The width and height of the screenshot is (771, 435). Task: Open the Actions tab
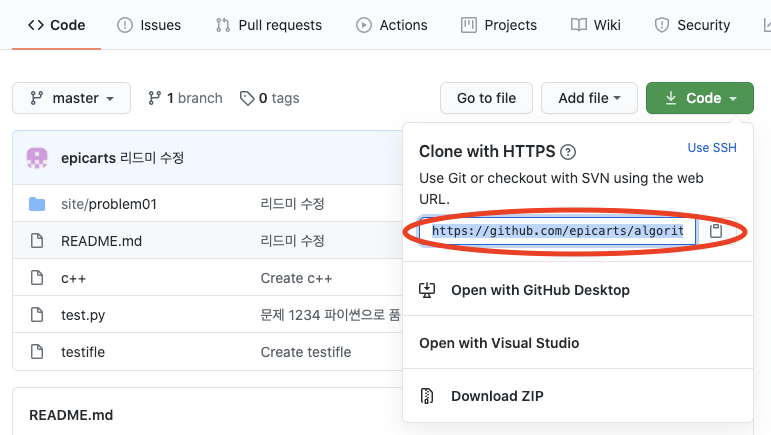[391, 25]
